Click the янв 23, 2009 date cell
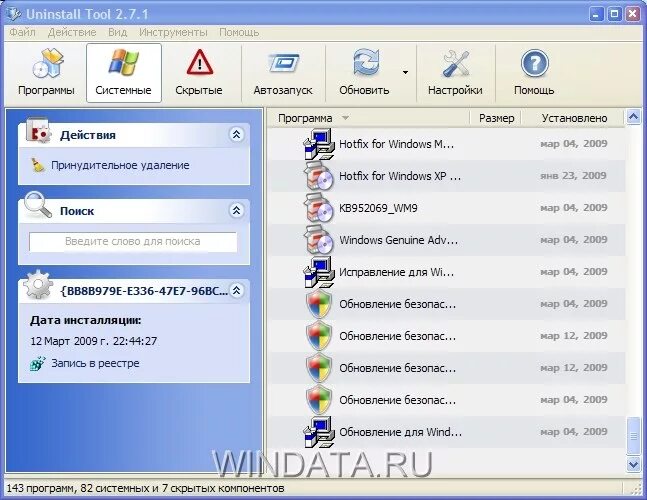Image resolution: width=647 pixels, height=500 pixels. 574,176
